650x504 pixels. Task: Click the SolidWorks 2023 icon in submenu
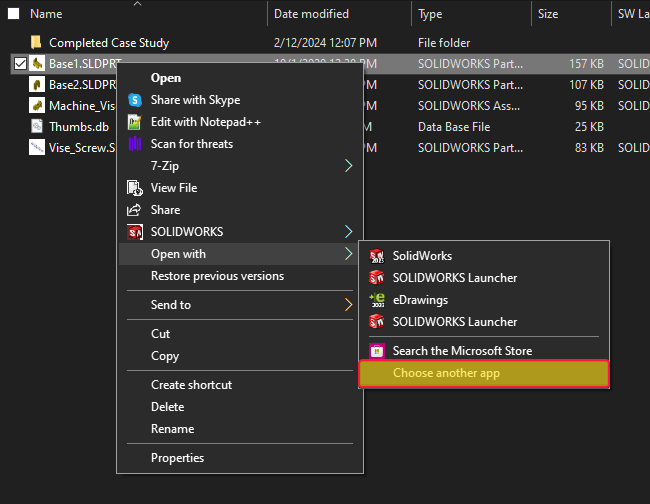click(377, 256)
